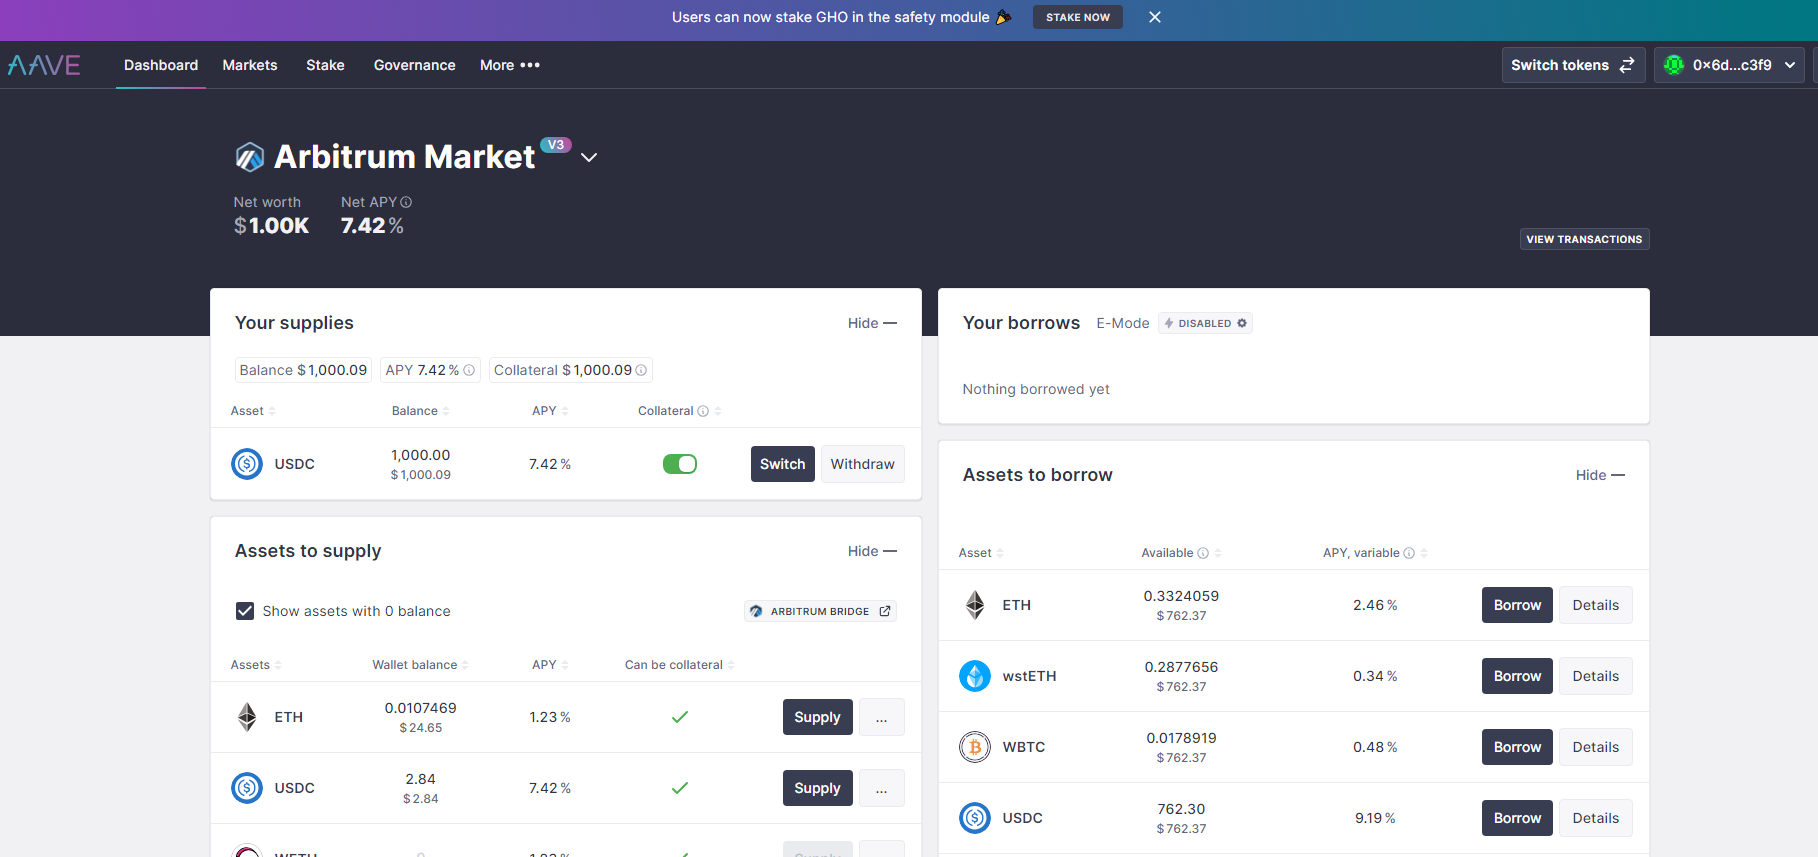
Task: Open the market selector chevron
Action: [x=589, y=158]
